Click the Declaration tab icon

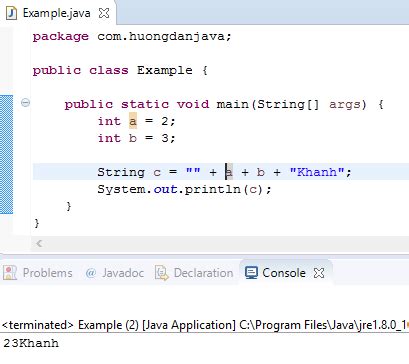click(x=162, y=273)
